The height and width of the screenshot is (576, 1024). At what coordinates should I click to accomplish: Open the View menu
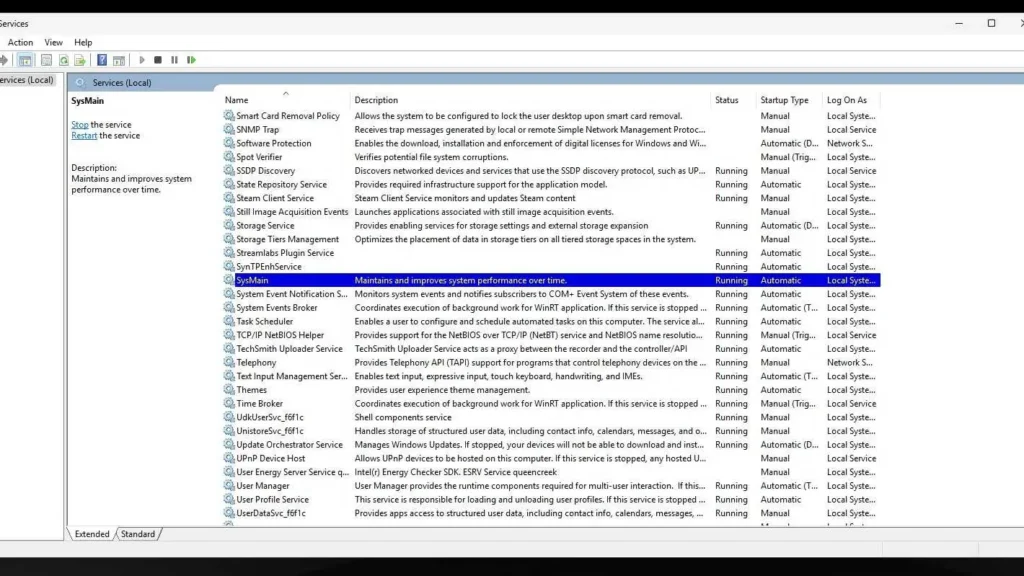click(x=54, y=42)
